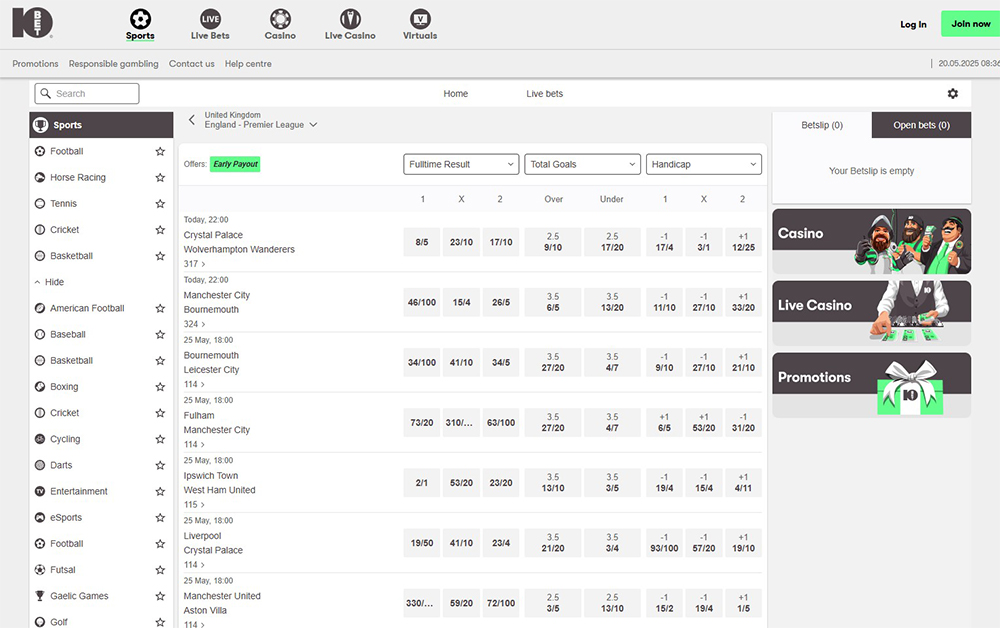Open the Handicap dropdown
1000x628 pixels.
point(703,164)
